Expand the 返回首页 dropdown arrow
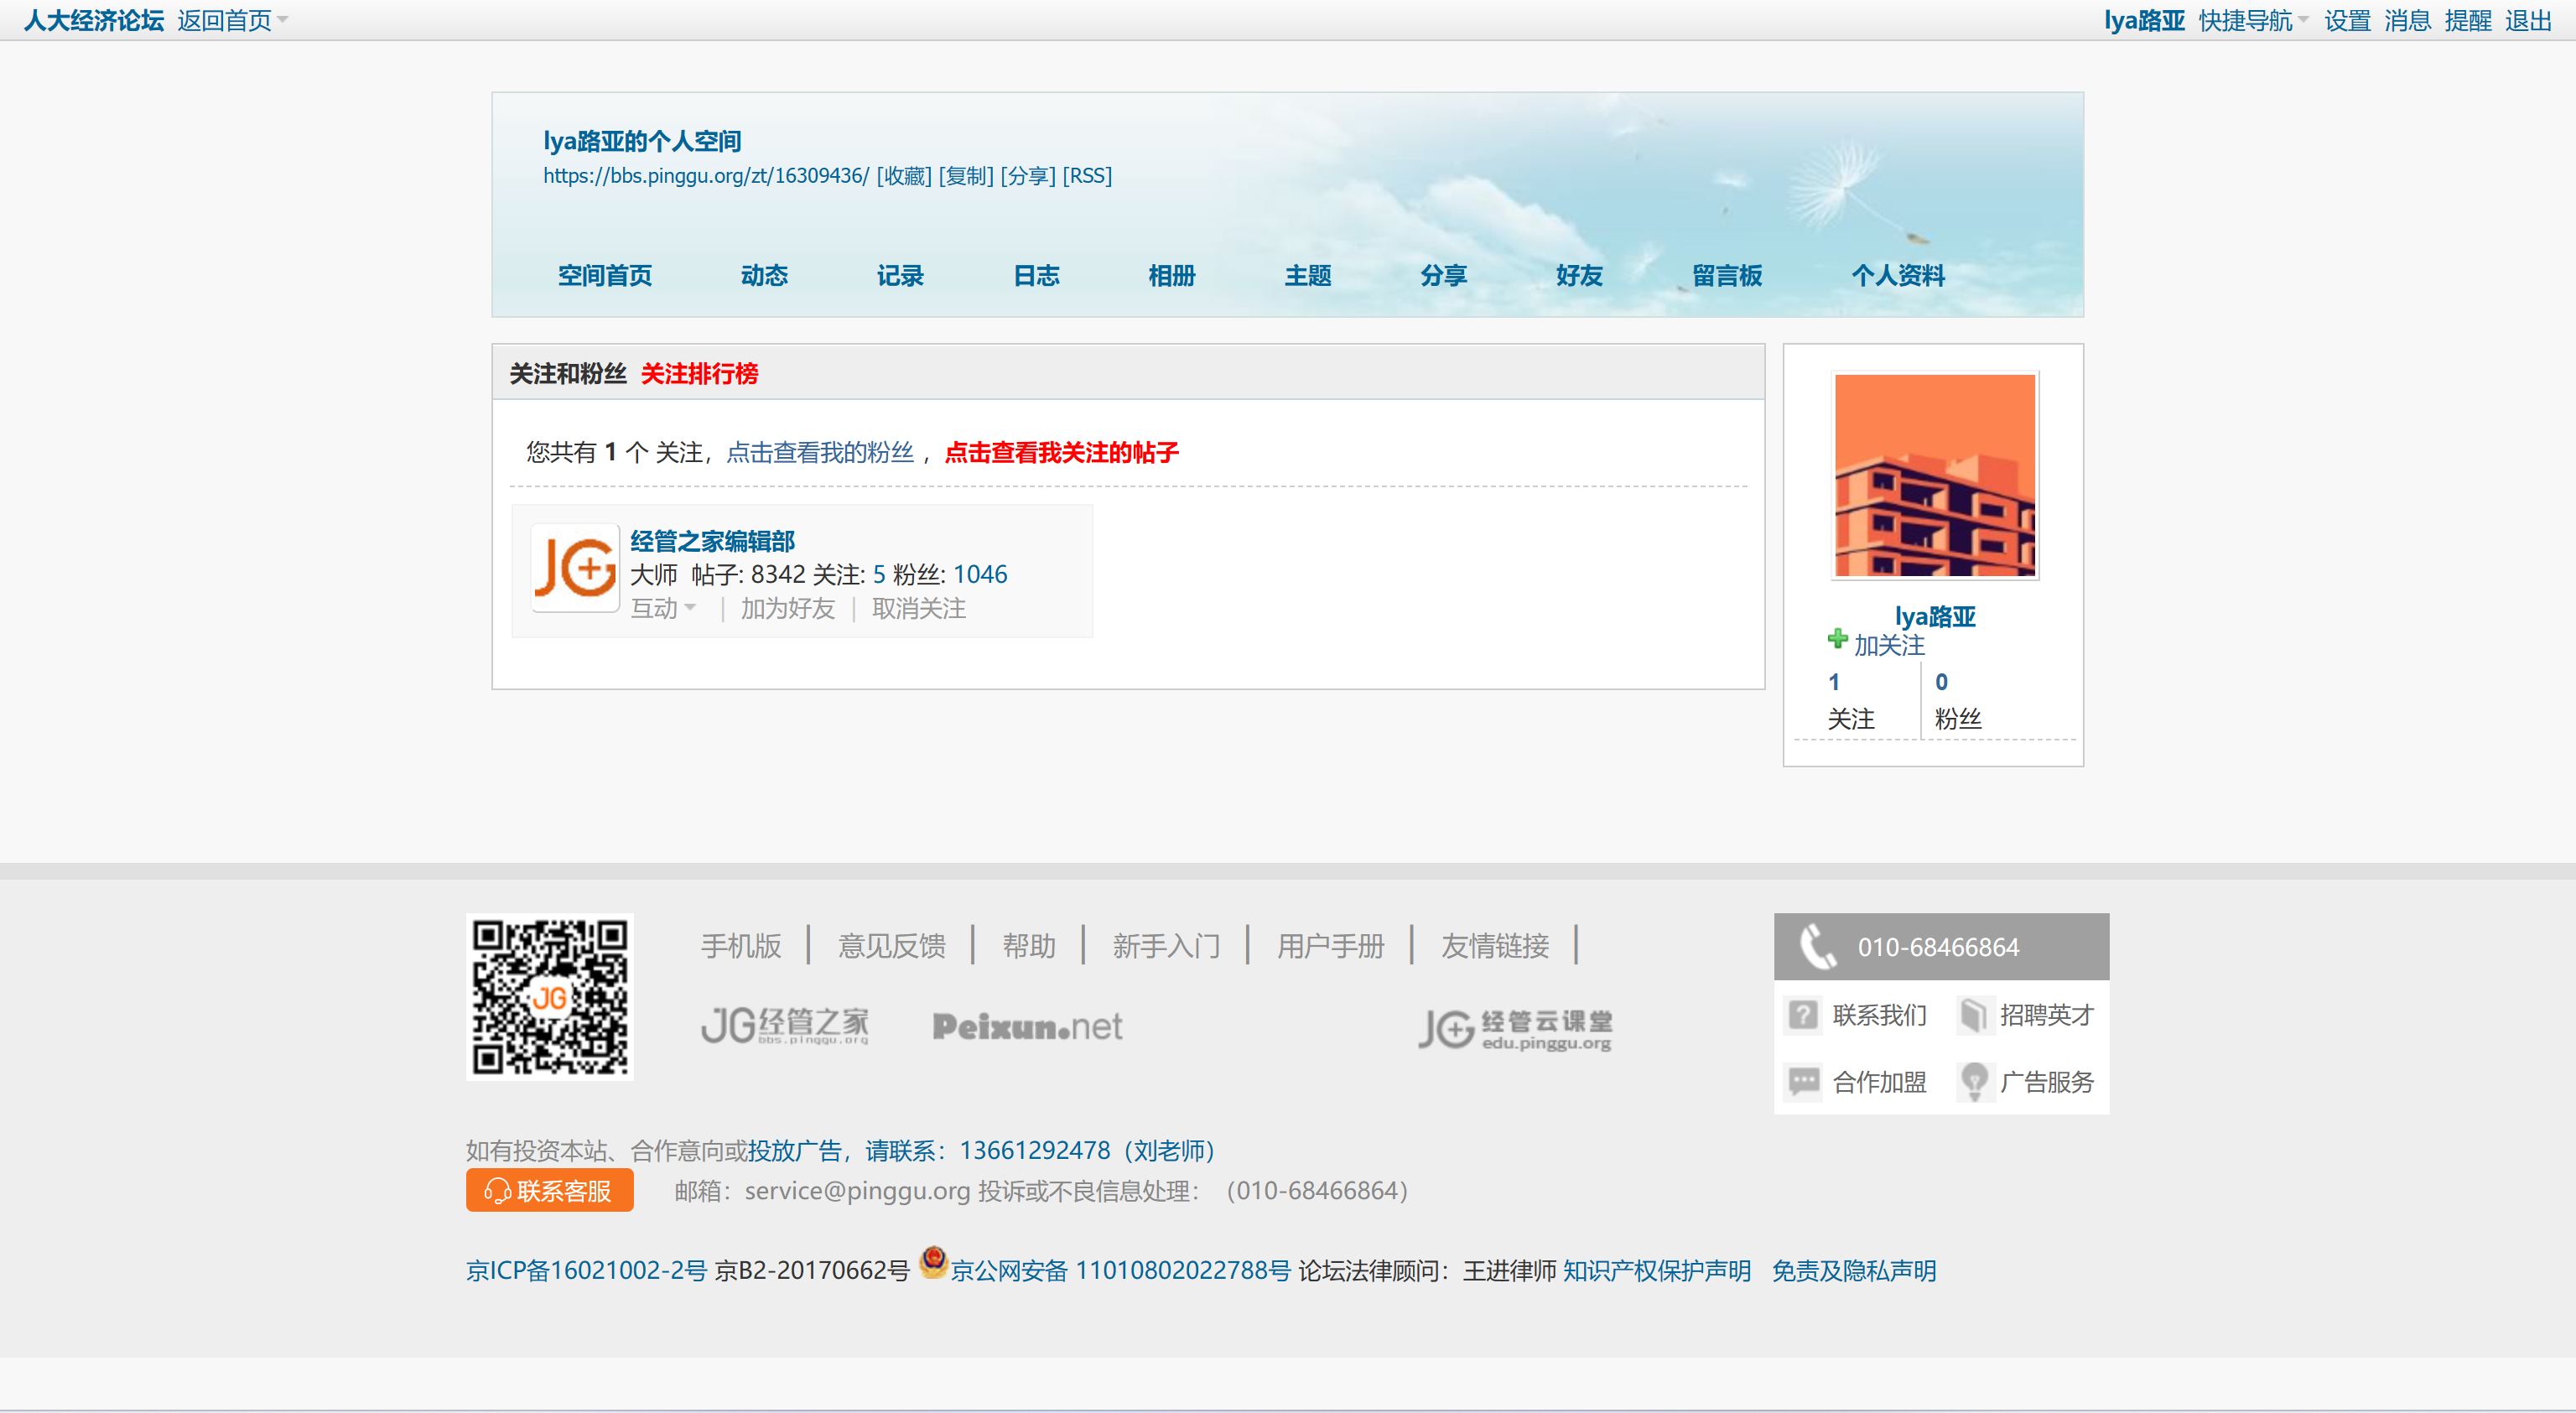 283,20
